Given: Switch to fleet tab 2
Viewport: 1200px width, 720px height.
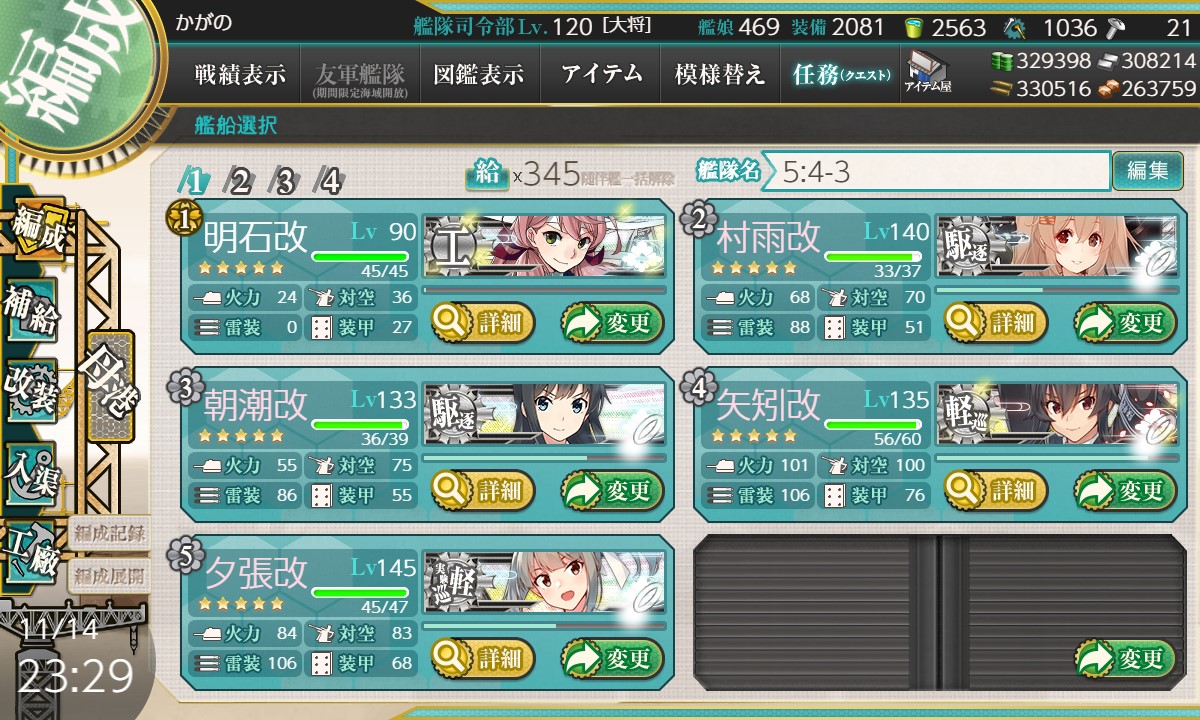Looking at the screenshot, I should click(241, 180).
